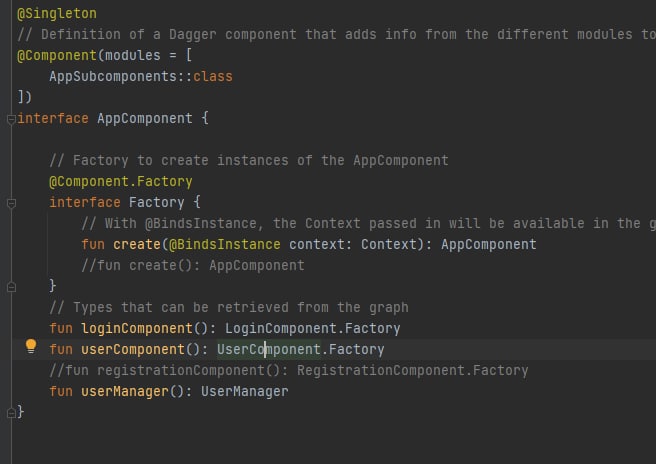
Task: Click the fold end marker at final closing brace
Action: coord(10,412)
